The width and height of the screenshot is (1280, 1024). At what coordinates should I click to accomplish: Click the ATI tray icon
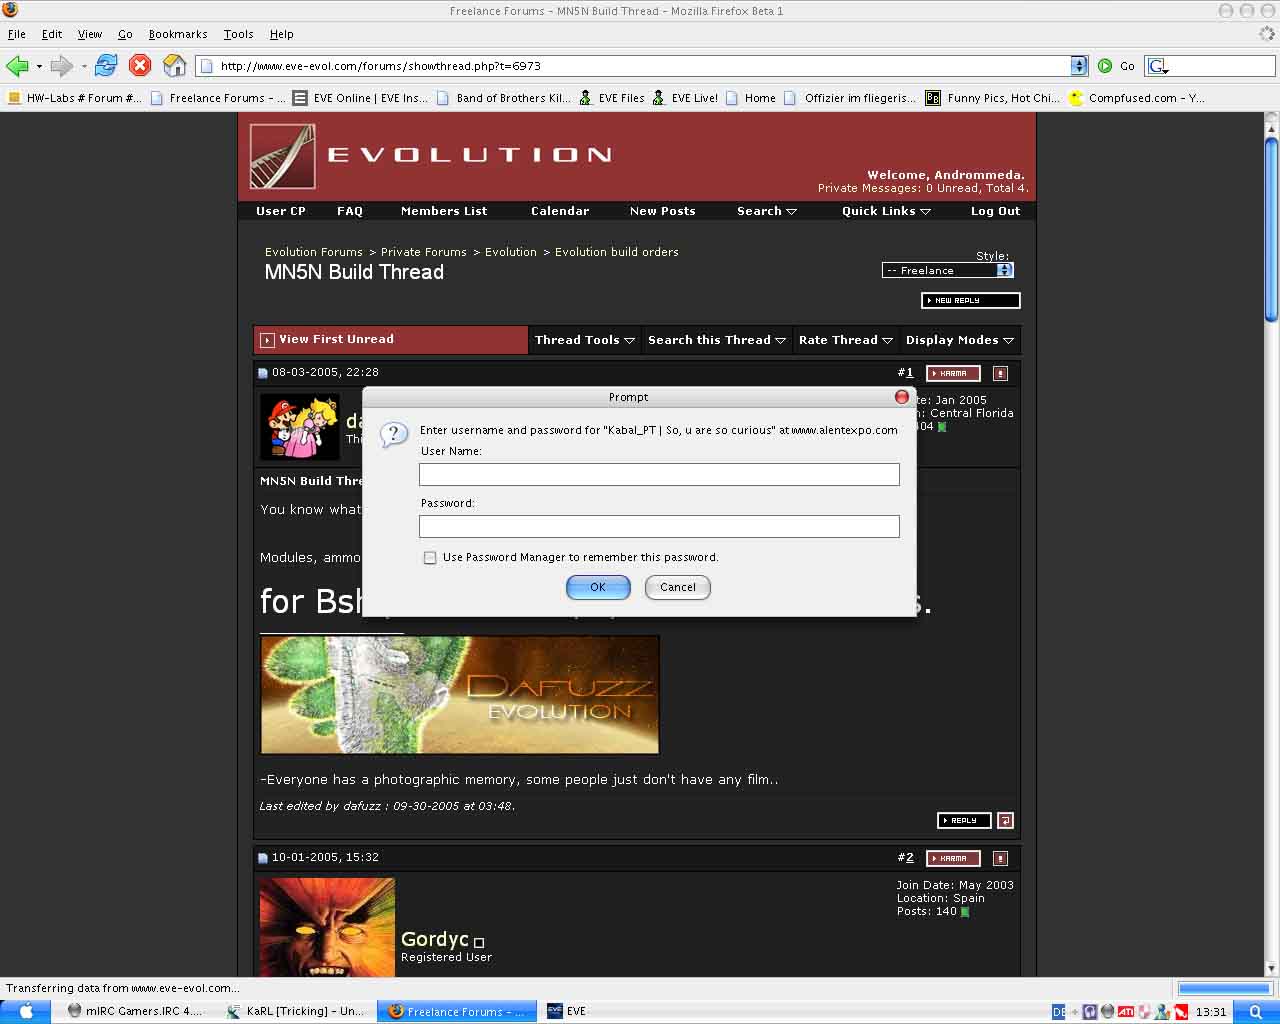click(1126, 1011)
